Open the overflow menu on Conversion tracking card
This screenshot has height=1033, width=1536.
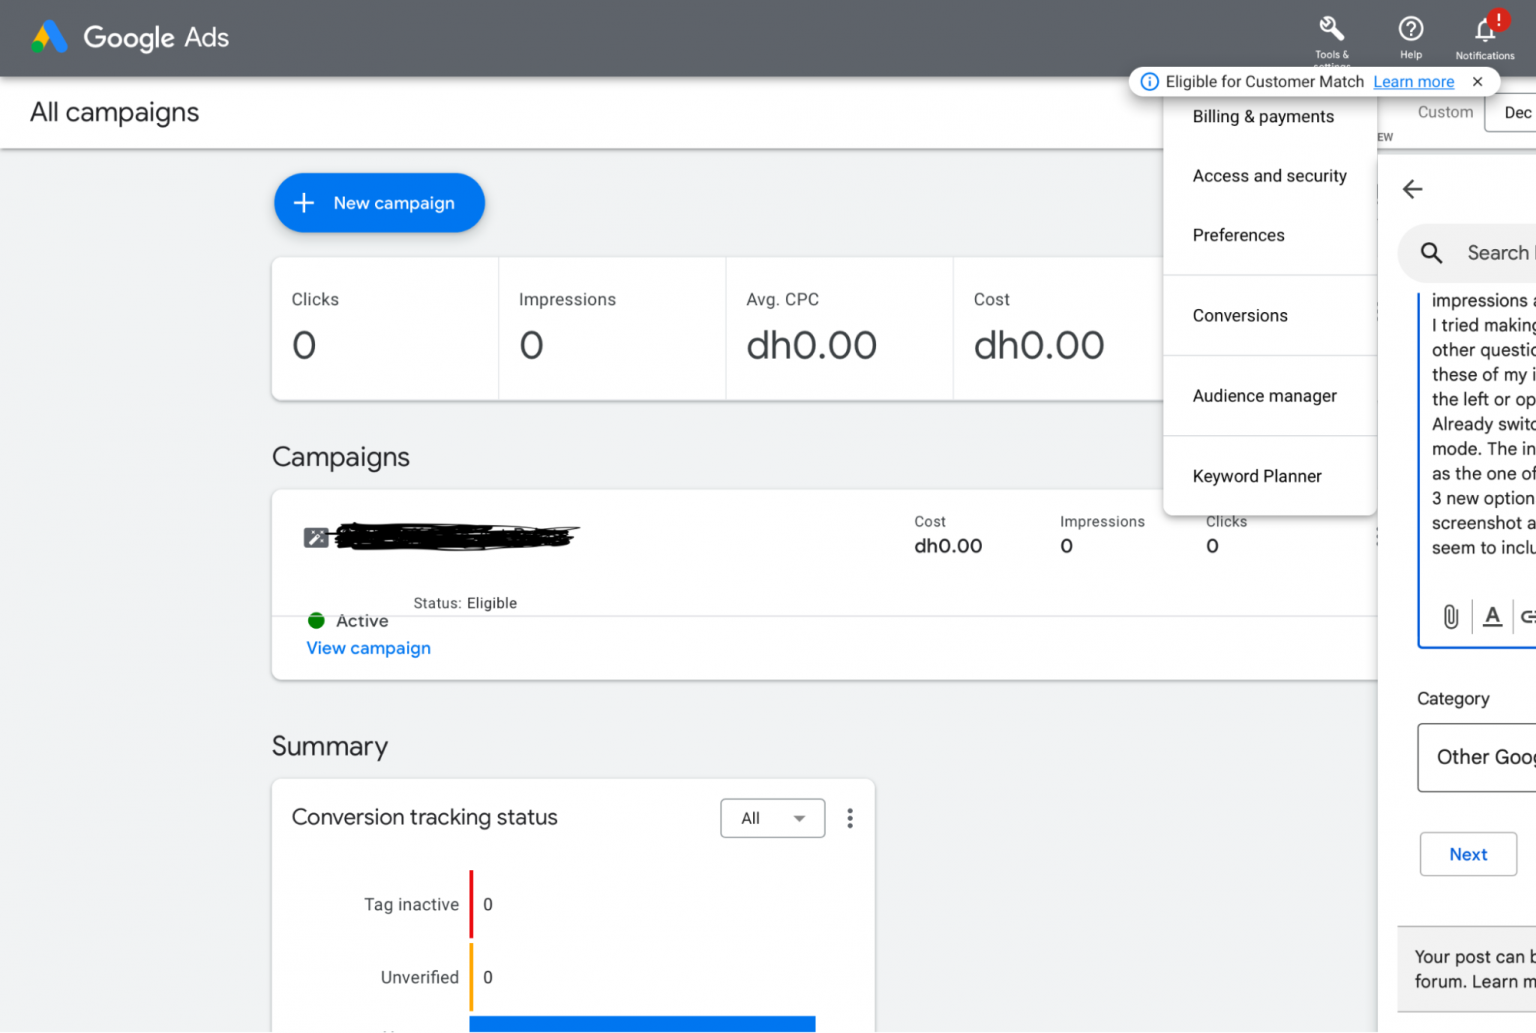coord(849,818)
